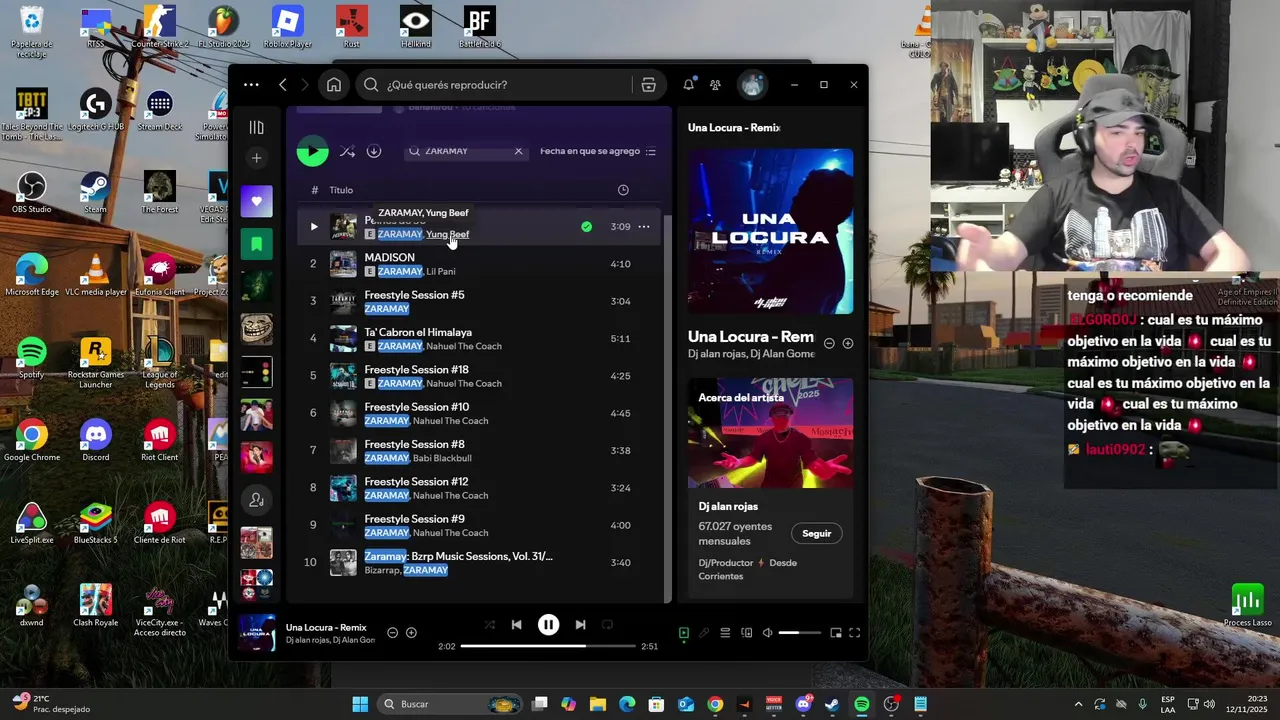Open Spotify notifications bell
This screenshot has width=1280, height=720.
pyautogui.click(x=688, y=85)
